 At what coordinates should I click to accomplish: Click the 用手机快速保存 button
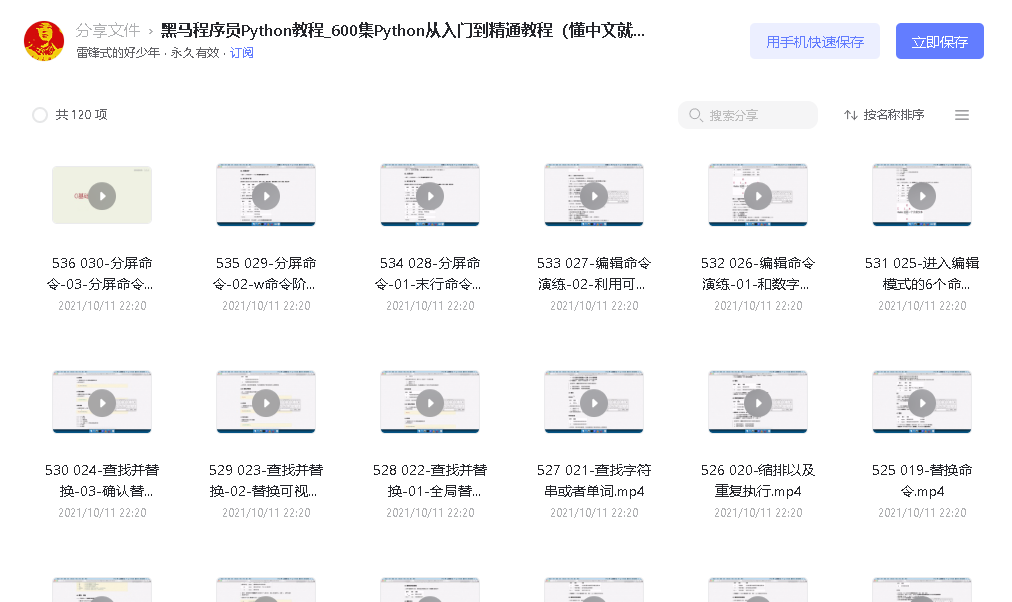814,41
